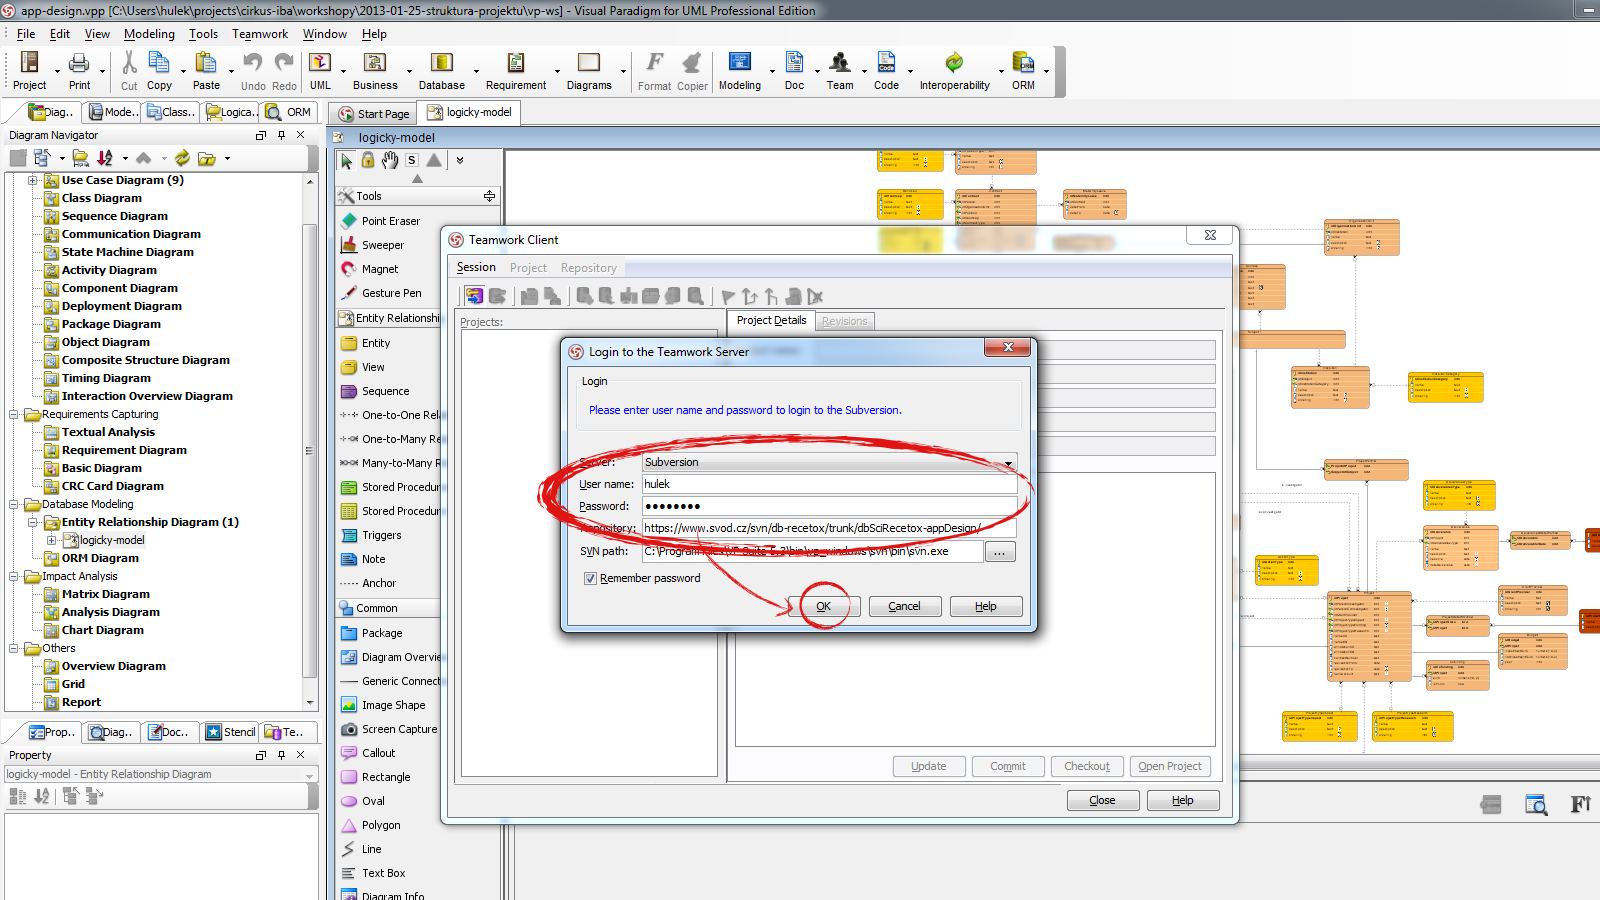Click the Cut scissors icon
Viewport: 1600px width, 900px height.
(x=129, y=63)
